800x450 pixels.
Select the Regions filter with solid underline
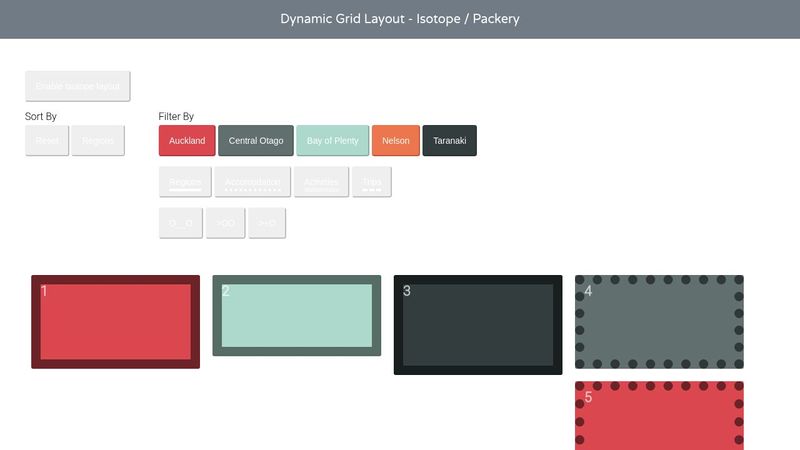(x=185, y=182)
